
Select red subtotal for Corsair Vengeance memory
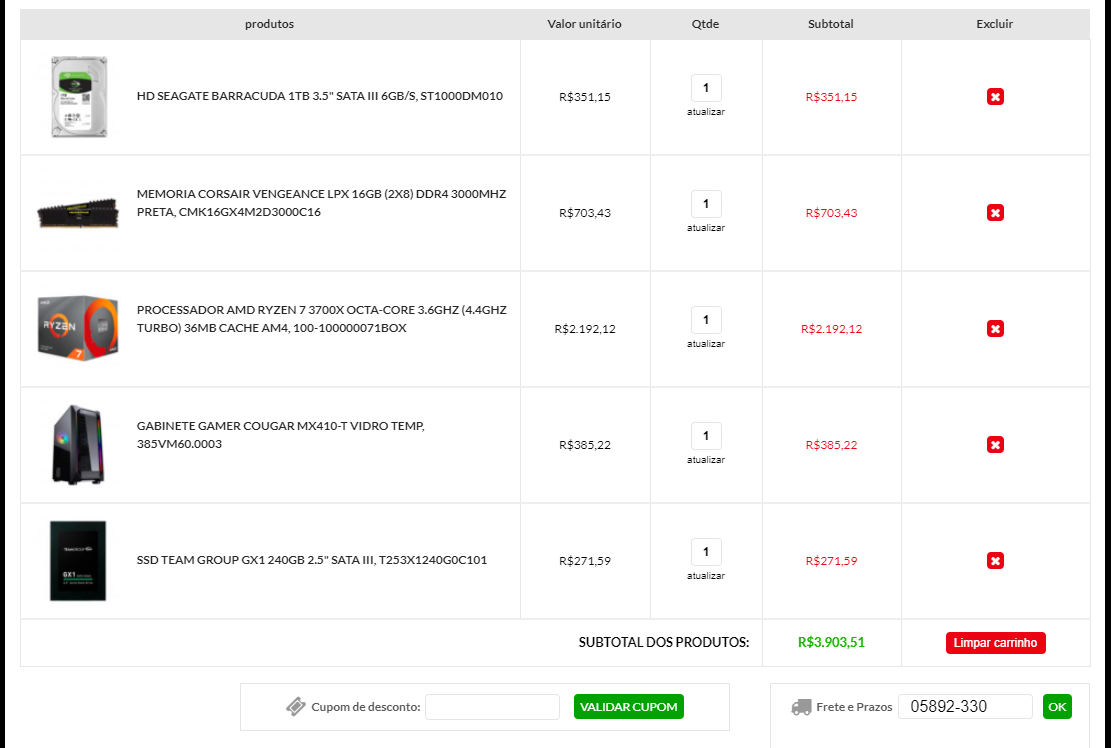(x=831, y=213)
